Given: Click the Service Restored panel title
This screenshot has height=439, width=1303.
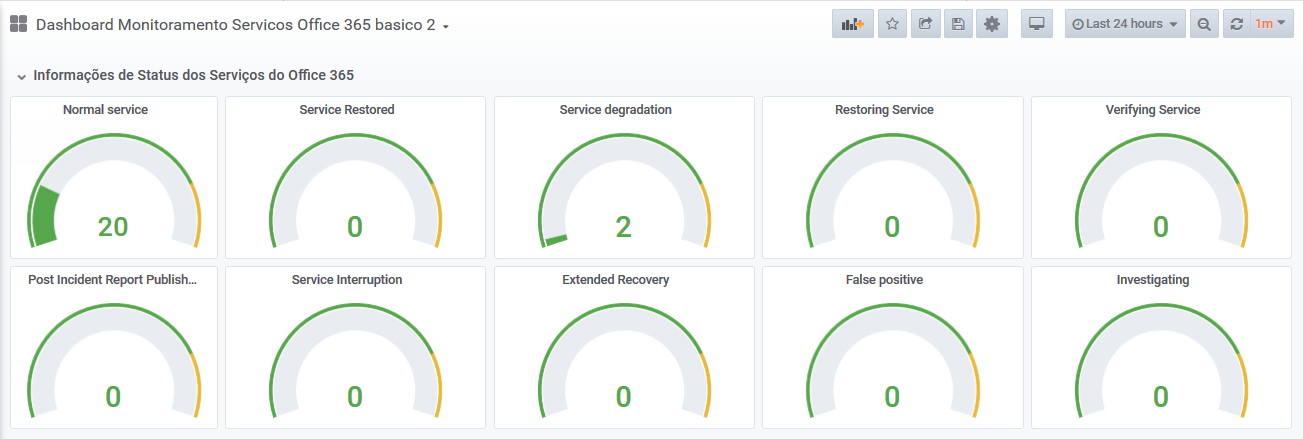Looking at the screenshot, I should click(347, 110).
